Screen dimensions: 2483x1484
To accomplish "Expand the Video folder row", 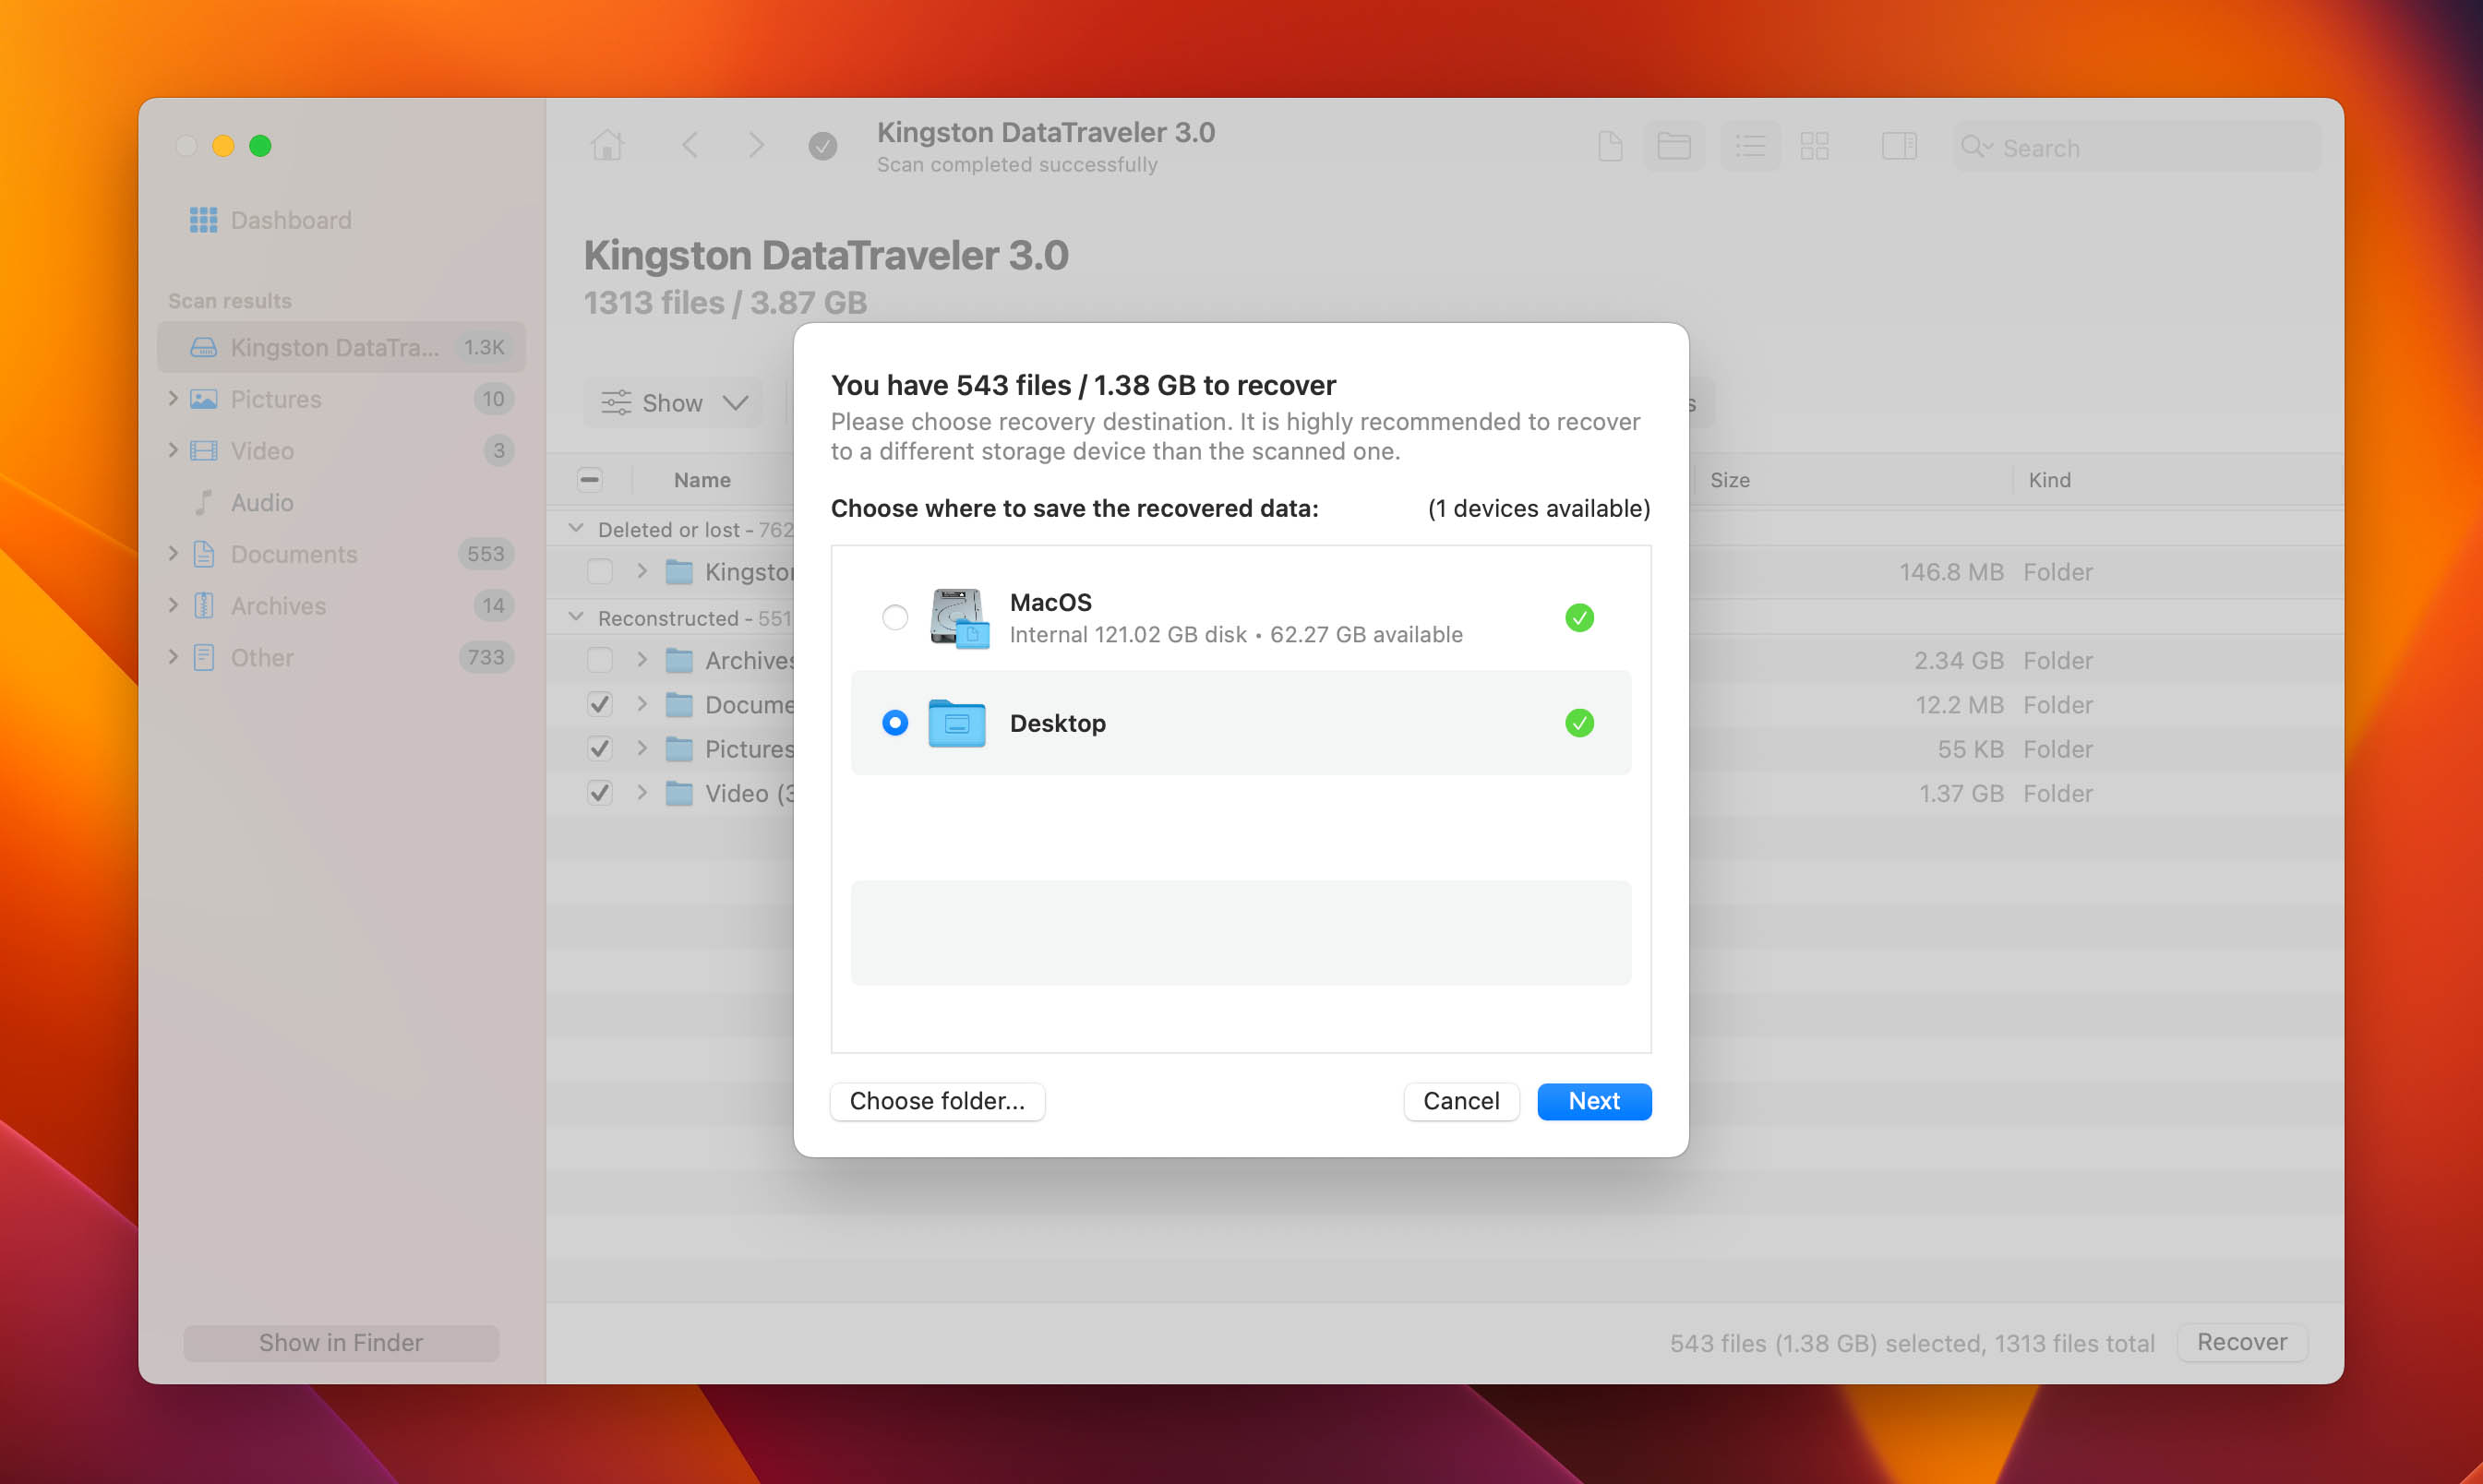I will [642, 793].
